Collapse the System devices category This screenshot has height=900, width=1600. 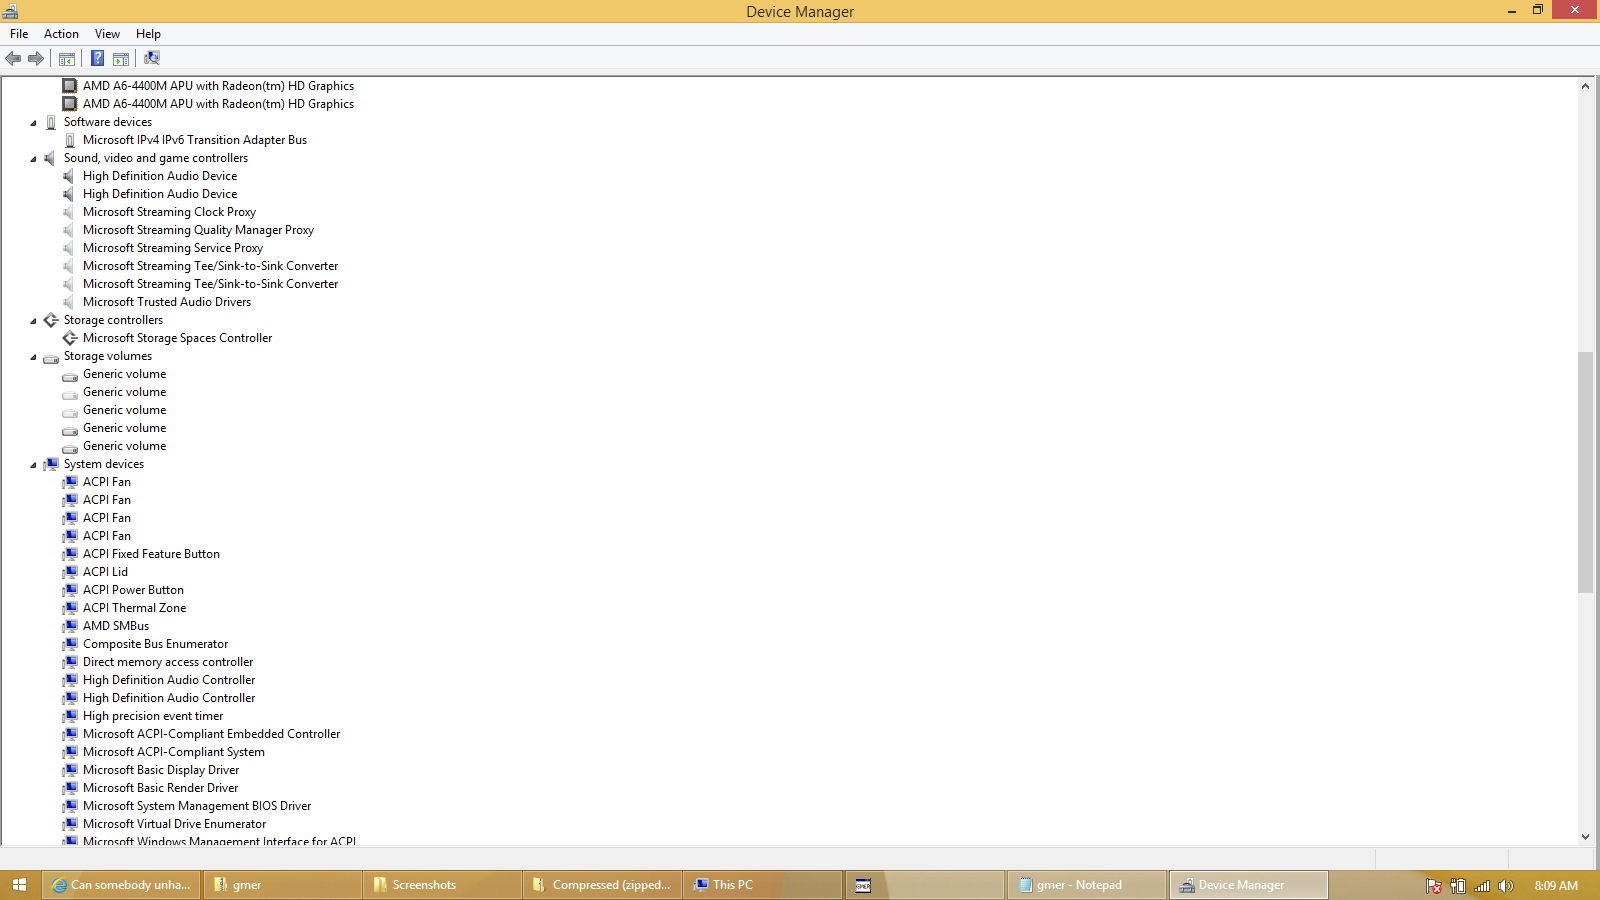pos(33,465)
